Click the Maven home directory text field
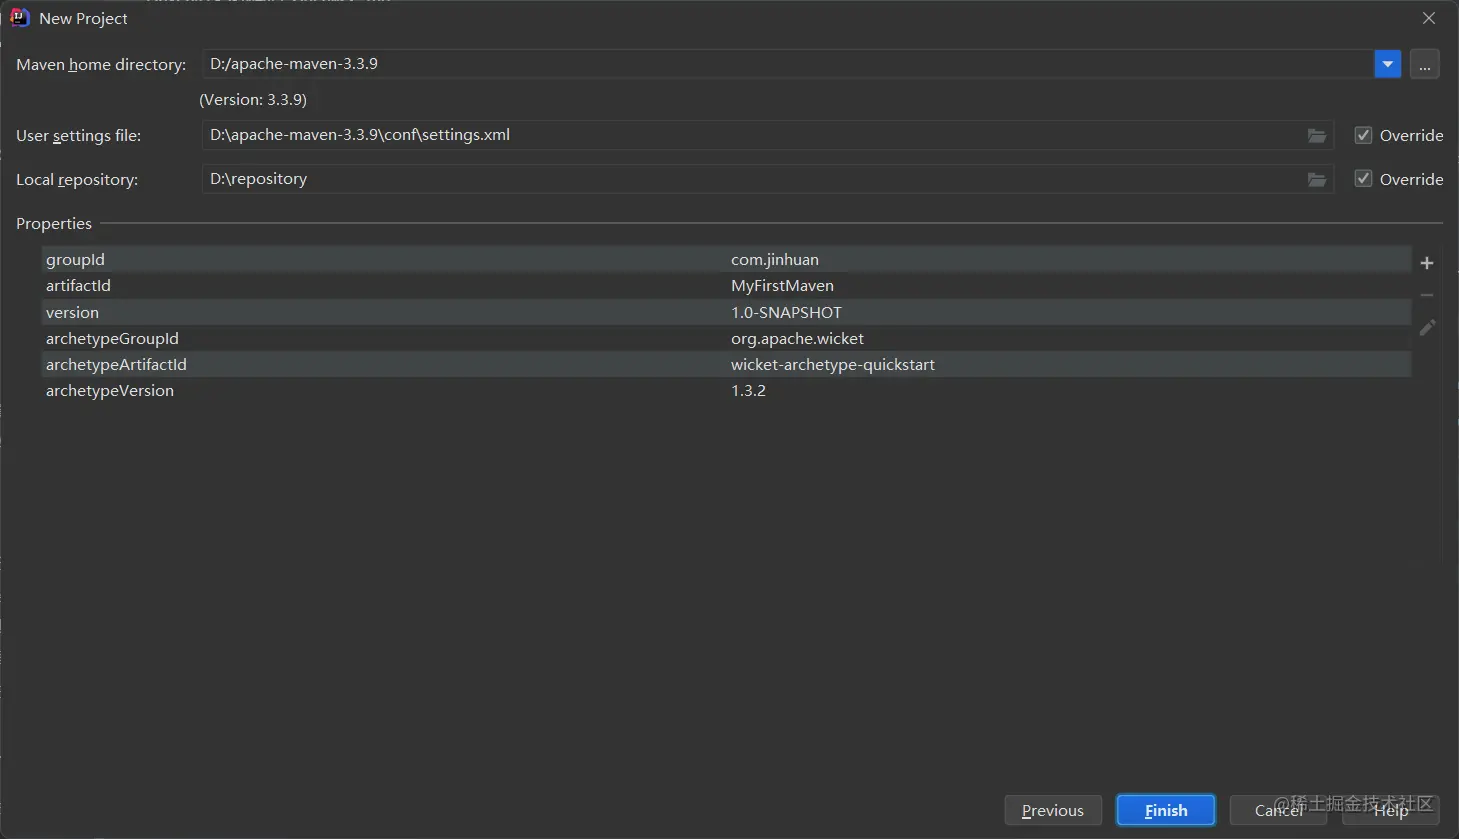This screenshot has width=1459, height=839. pyautogui.click(x=788, y=64)
